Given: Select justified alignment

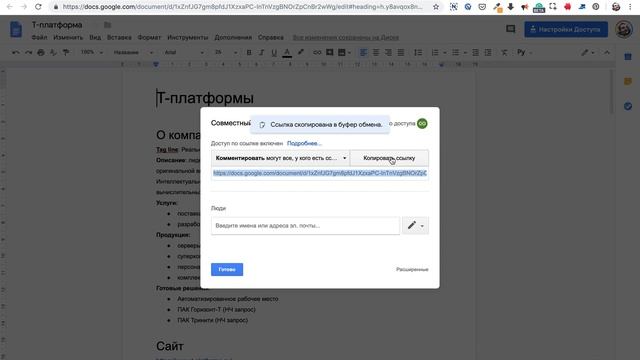Looking at the screenshot, I should [401, 52].
